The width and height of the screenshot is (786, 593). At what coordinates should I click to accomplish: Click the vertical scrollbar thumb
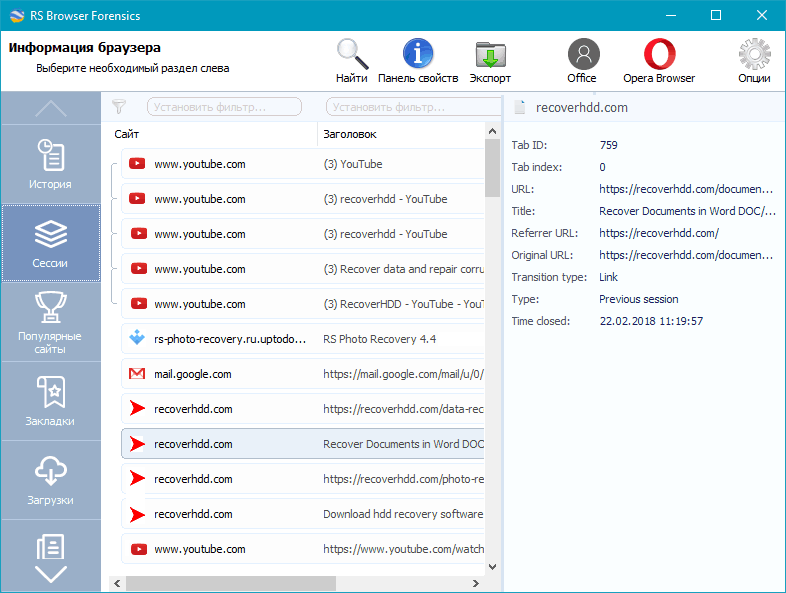point(492,168)
